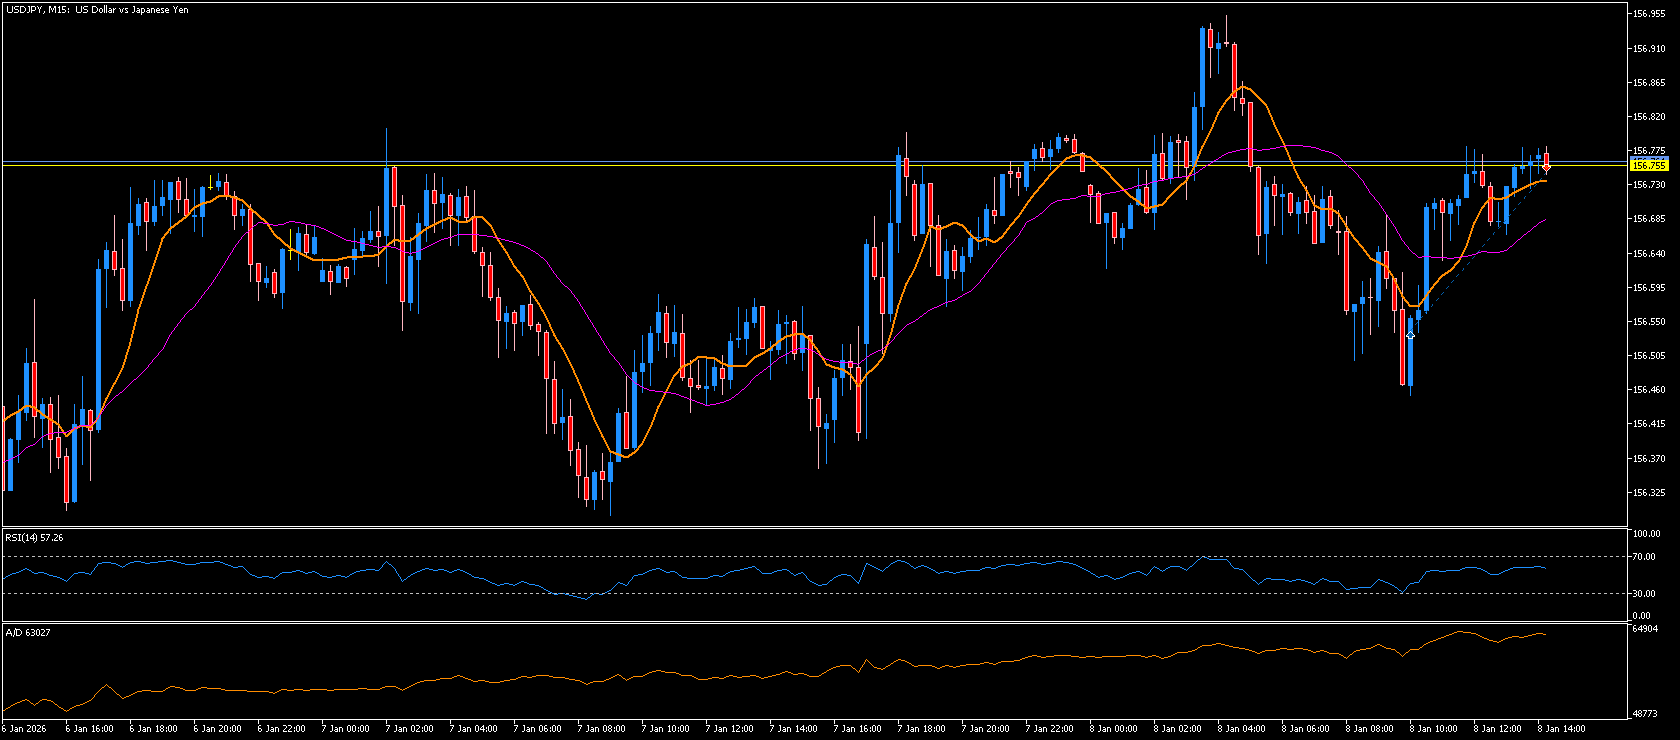
Task: Click the 8 Jan 14:00 time label
Action: click(x=1564, y=729)
